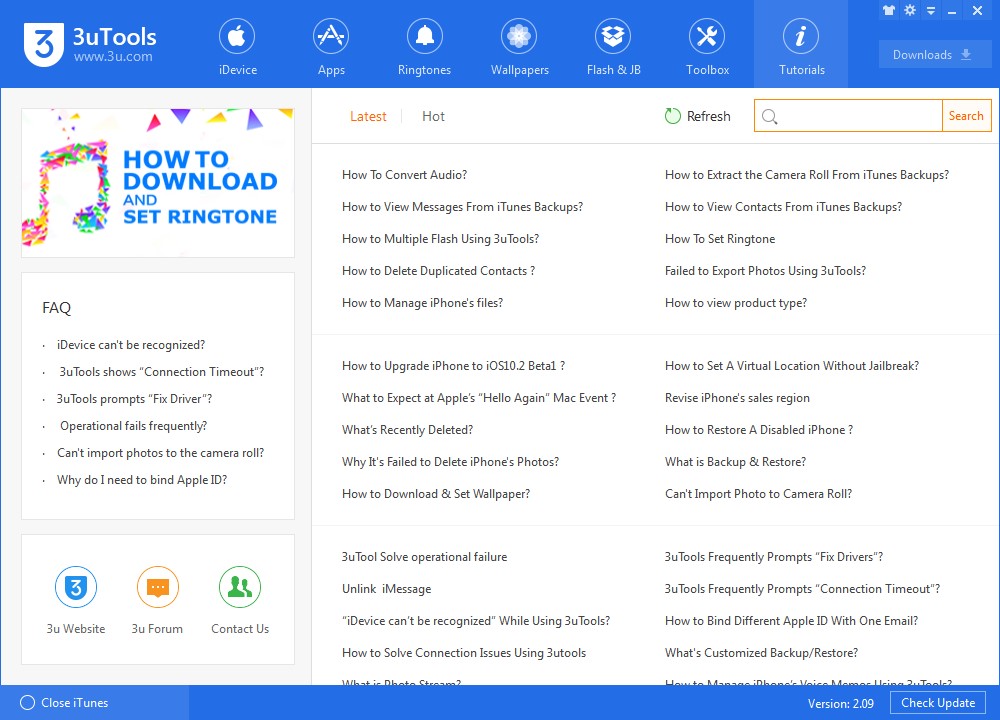Toggle the Close iTunes radio option
Screen dimensions: 1000x720
pos(27,703)
